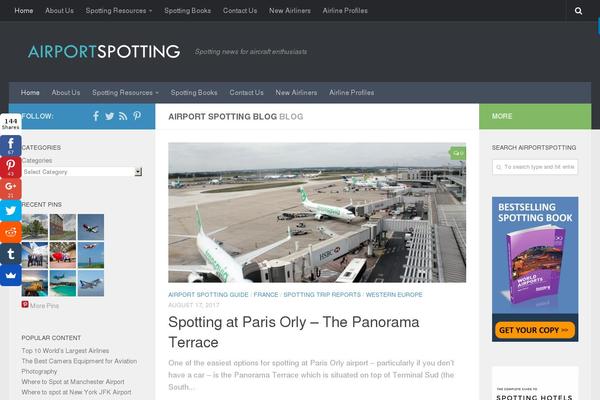Image resolution: width=600 pixels, height=400 pixels.
Task: Share on Facebook from floating share bar
Action: click(x=11, y=145)
